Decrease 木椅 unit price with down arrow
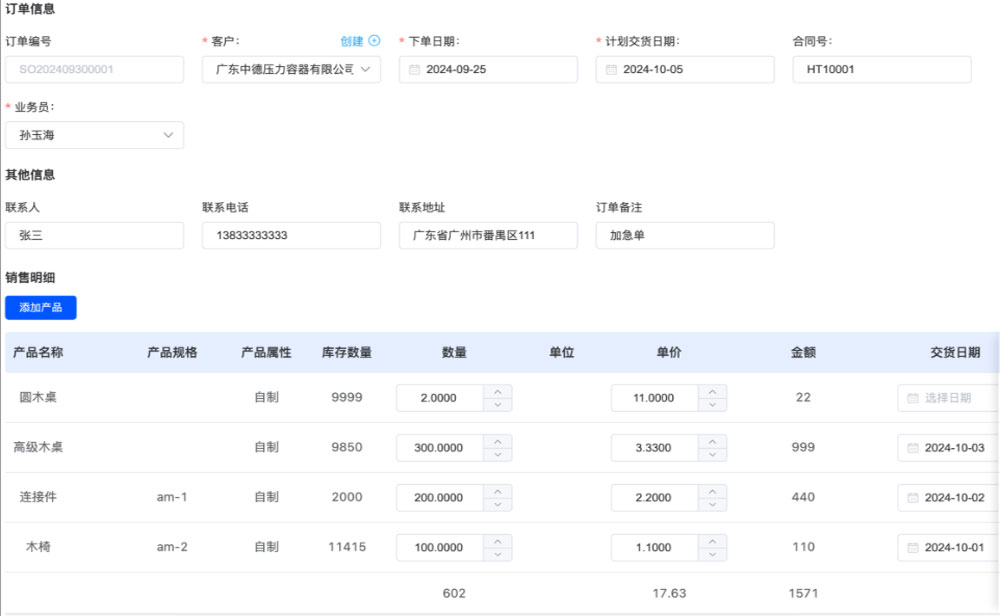 click(712, 555)
